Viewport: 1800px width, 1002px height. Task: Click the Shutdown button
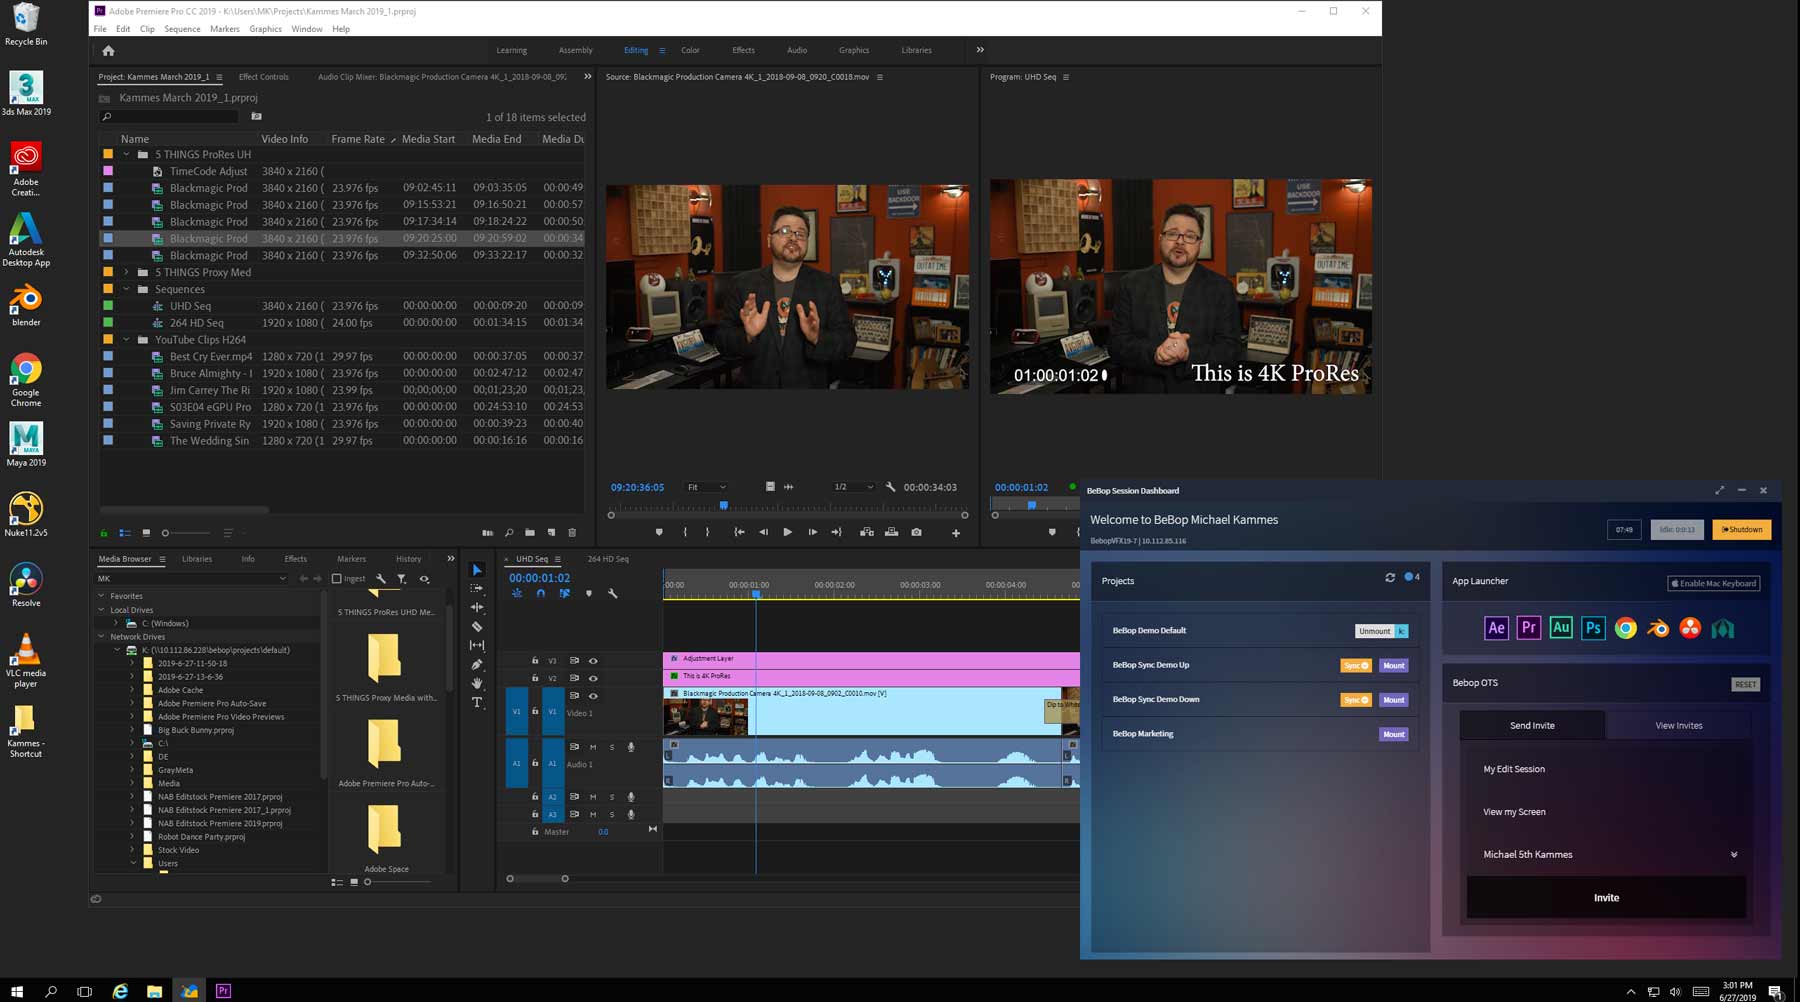pyautogui.click(x=1741, y=530)
